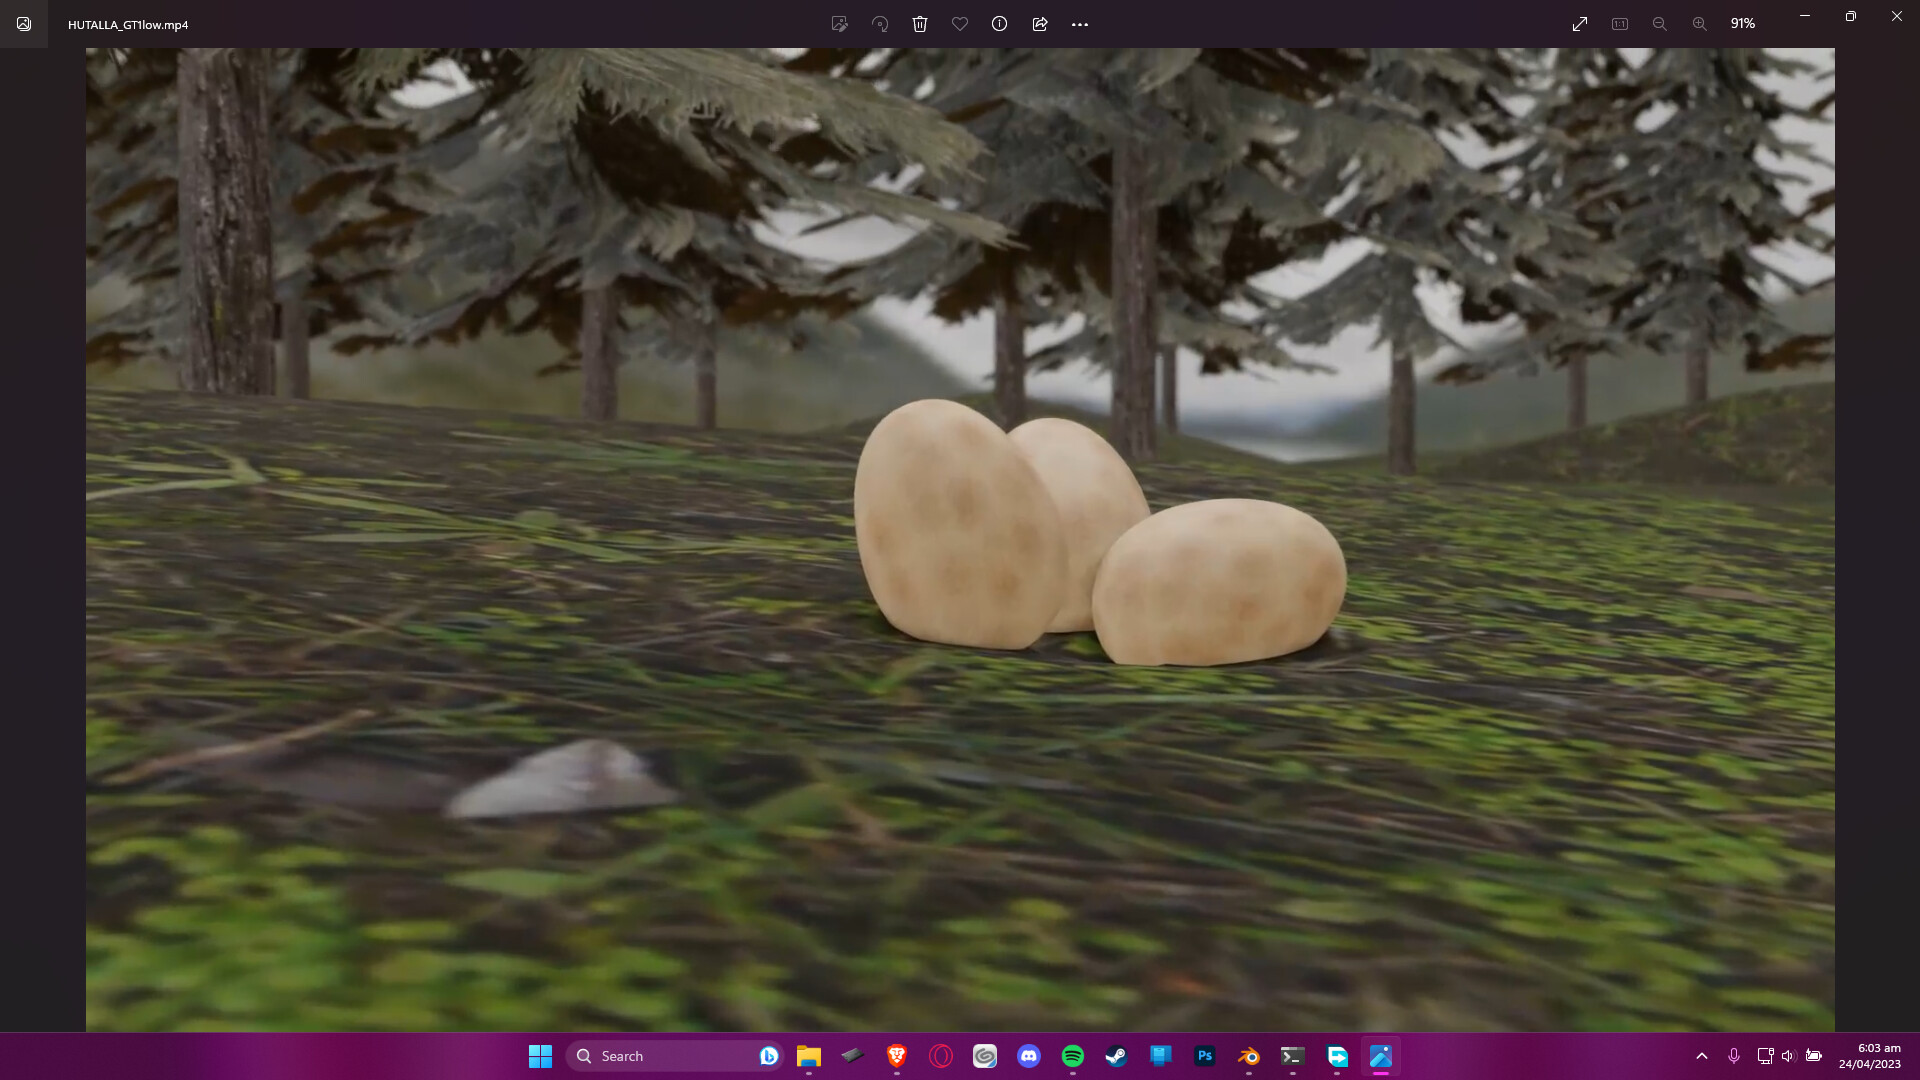
Task: Expand hidden system tray icons
Action: pyautogui.click(x=1702, y=1055)
